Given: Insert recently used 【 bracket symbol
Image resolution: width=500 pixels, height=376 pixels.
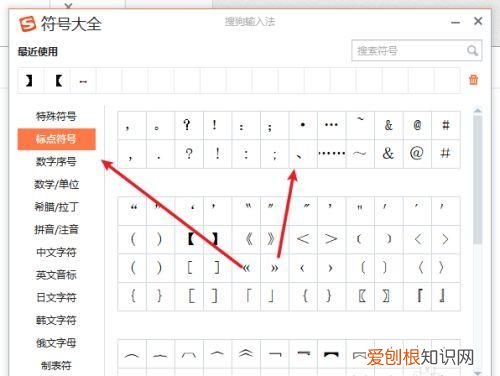Looking at the screenshot, I should 58,80.
